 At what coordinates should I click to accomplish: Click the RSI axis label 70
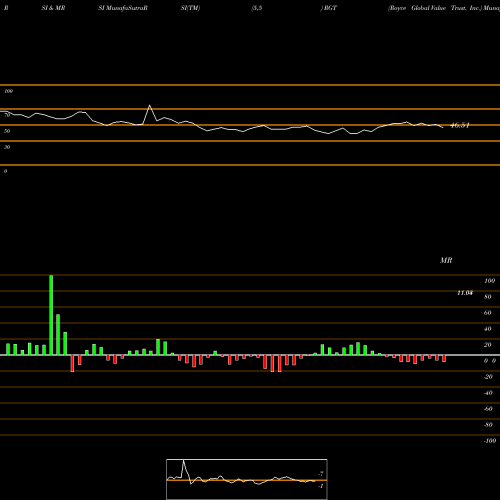(x=7, y=115)
